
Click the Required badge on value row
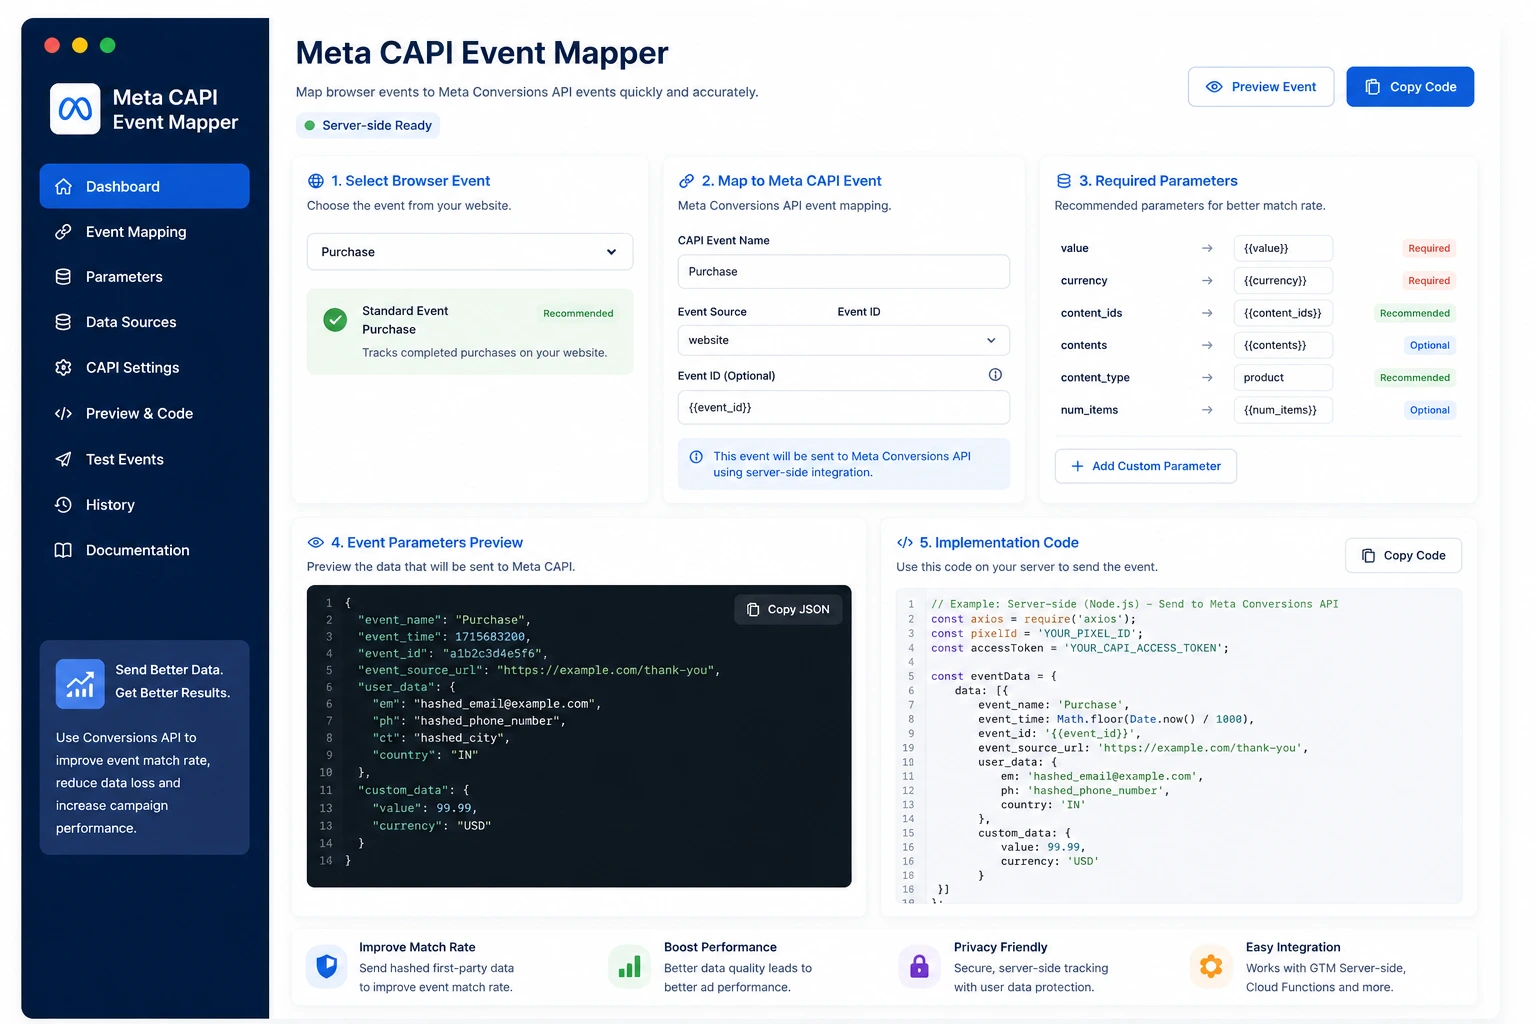click(1429, 248)
